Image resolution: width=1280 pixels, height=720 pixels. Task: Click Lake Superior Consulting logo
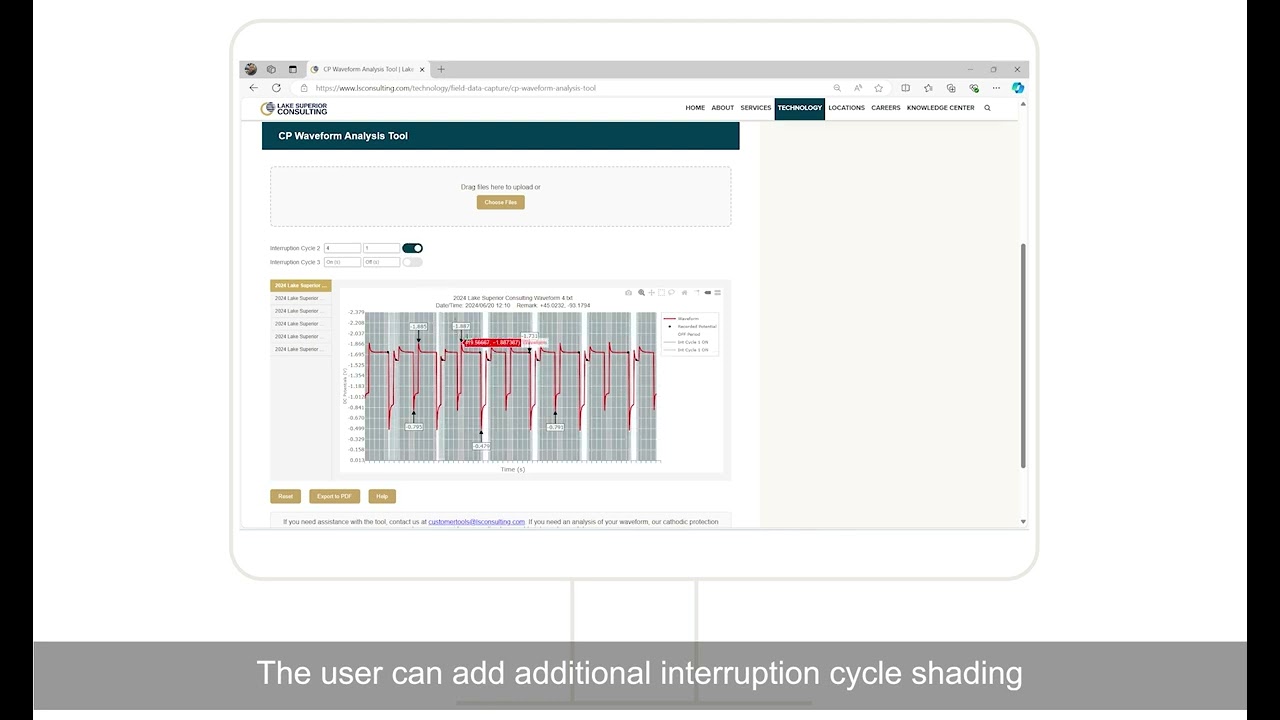coord(294,108)
